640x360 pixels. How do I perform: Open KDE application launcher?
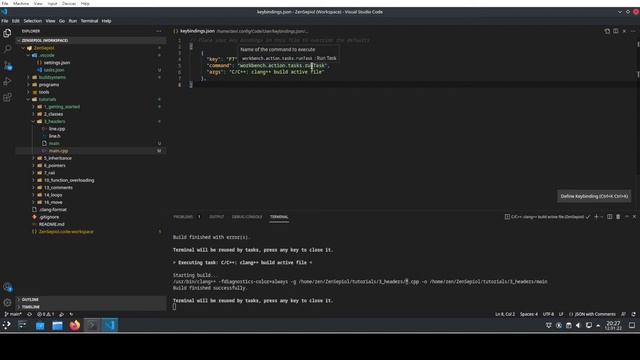(7, 325)
